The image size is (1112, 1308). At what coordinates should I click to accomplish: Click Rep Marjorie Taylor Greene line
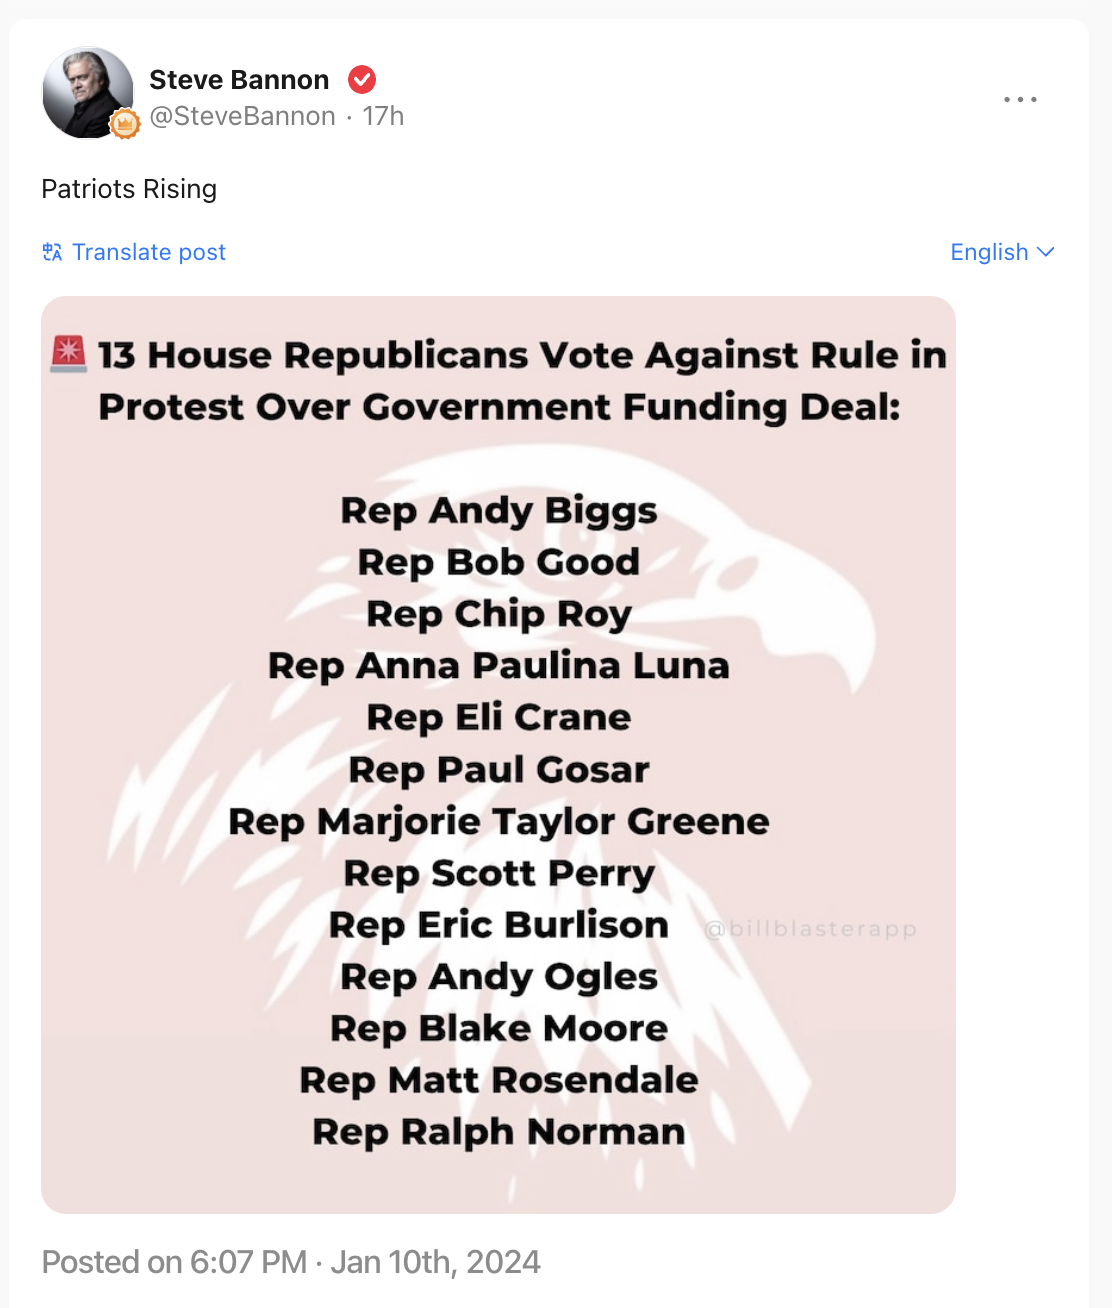[499, 821]
